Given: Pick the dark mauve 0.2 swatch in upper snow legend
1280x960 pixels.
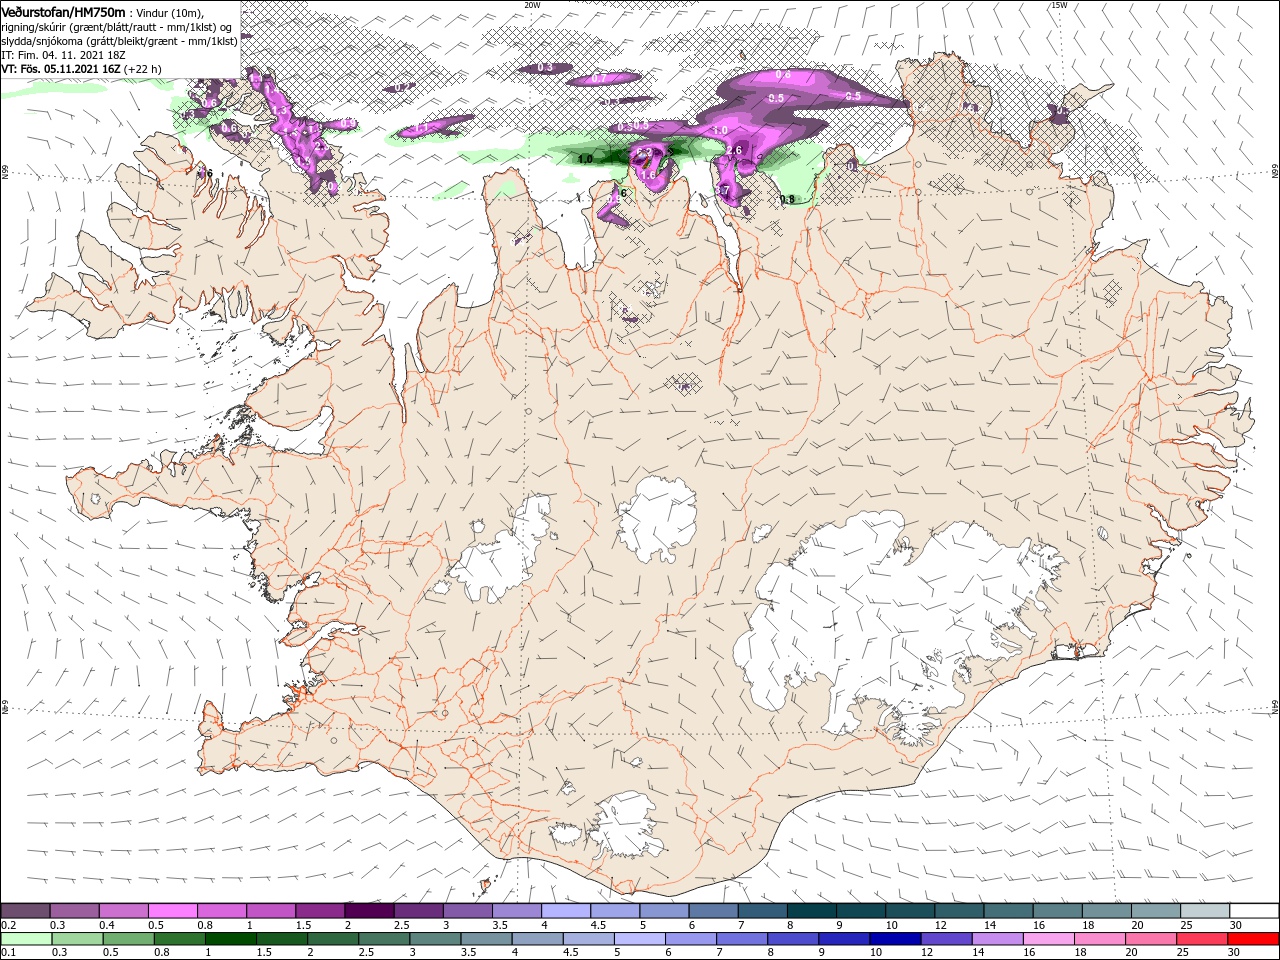Looking at the screenshot, I should [x=25, y=910].
